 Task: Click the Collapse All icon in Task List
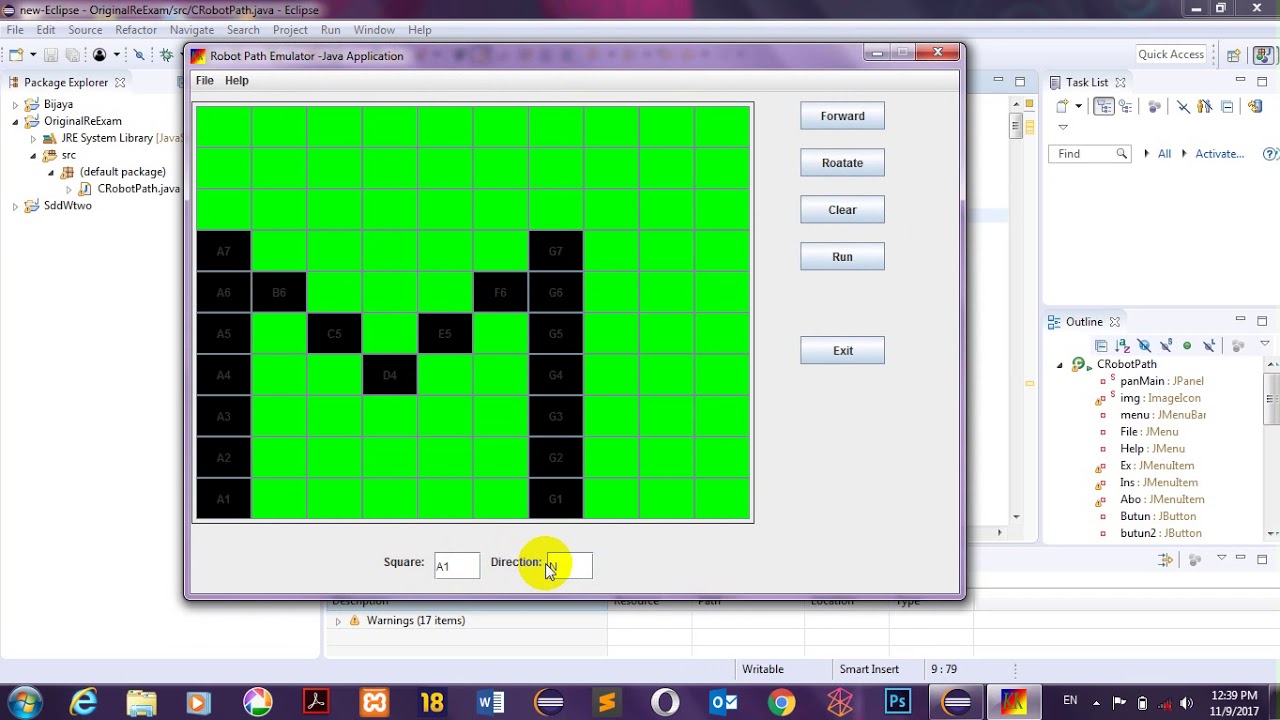pyautogui.click(x=1227, y=106)
